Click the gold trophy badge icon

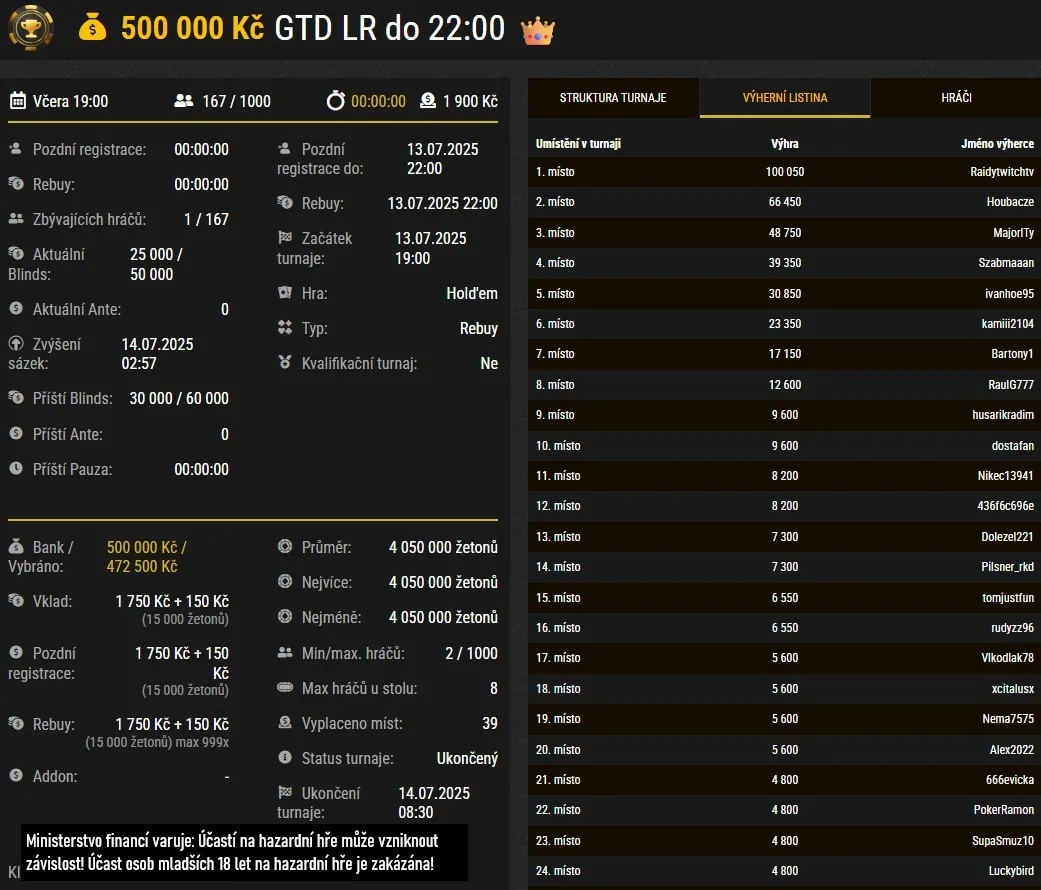[x=31, y=28]
